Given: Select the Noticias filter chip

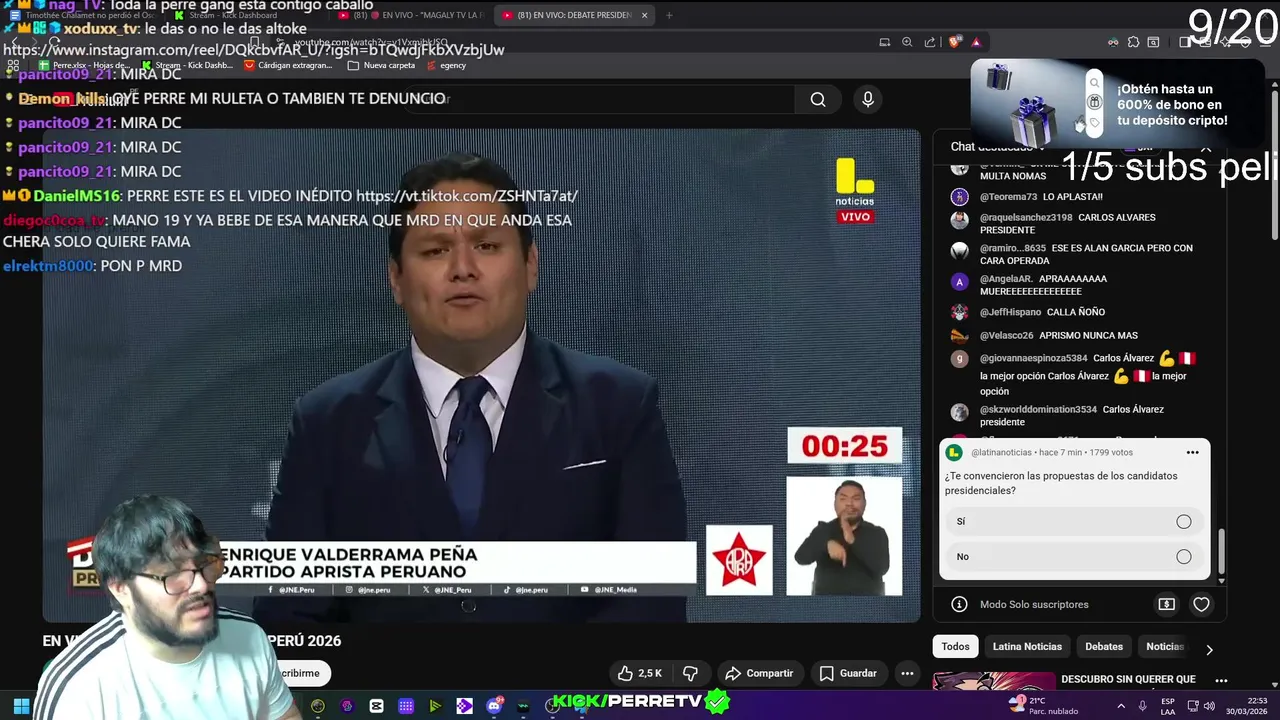Looking at the screenshot, I should coord(1164,647).
